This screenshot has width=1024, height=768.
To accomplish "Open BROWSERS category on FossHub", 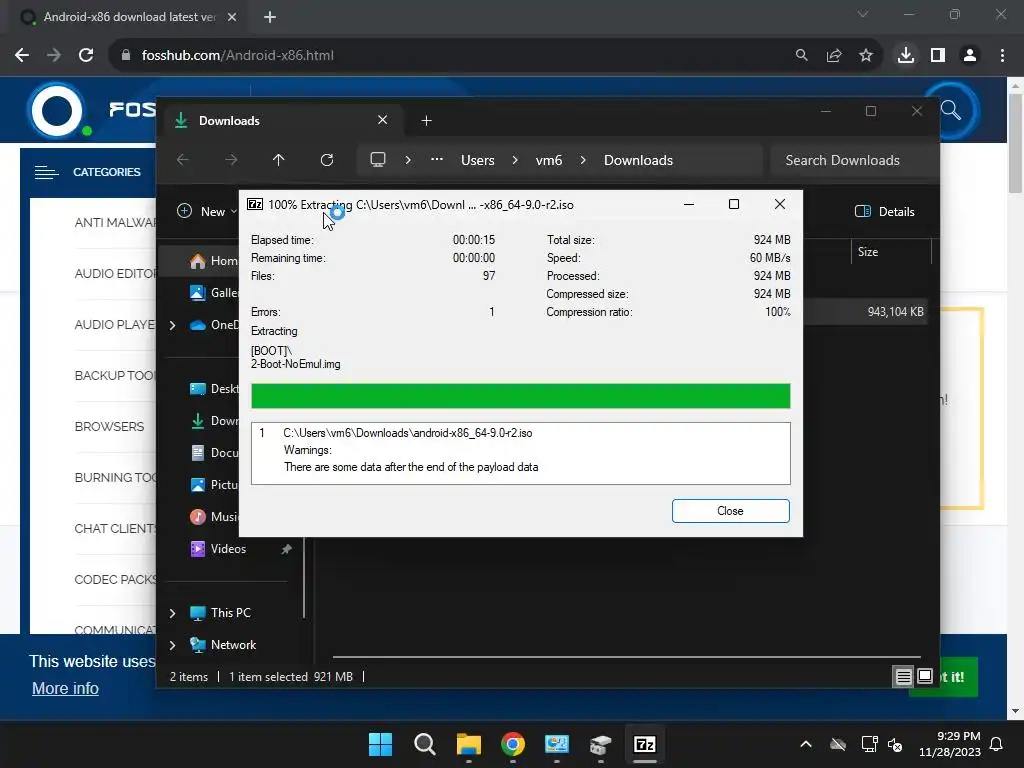I will (110, 426).
